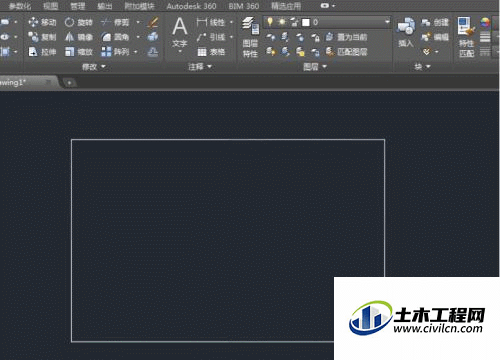Click Match Properties (特性匹配) brush icon
This screenshot has height=360, width=500.
click(466, 37)
